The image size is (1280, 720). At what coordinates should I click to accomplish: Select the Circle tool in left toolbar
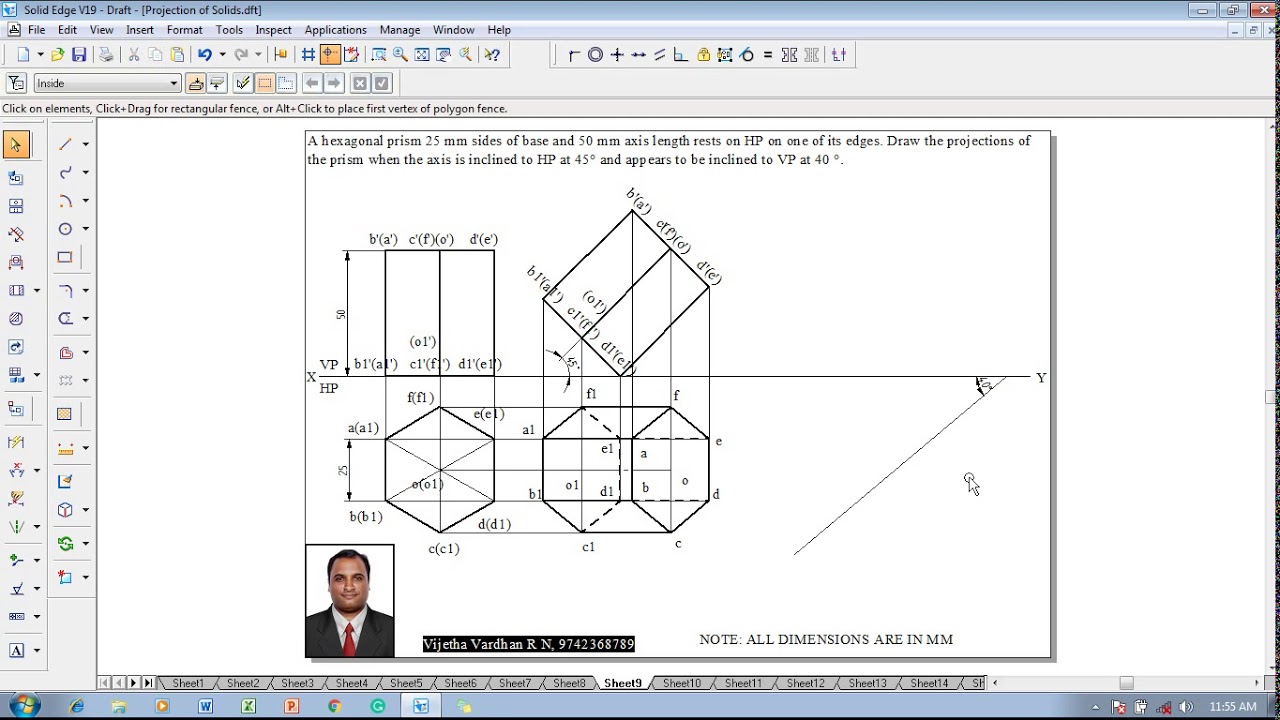click(66, 228)
